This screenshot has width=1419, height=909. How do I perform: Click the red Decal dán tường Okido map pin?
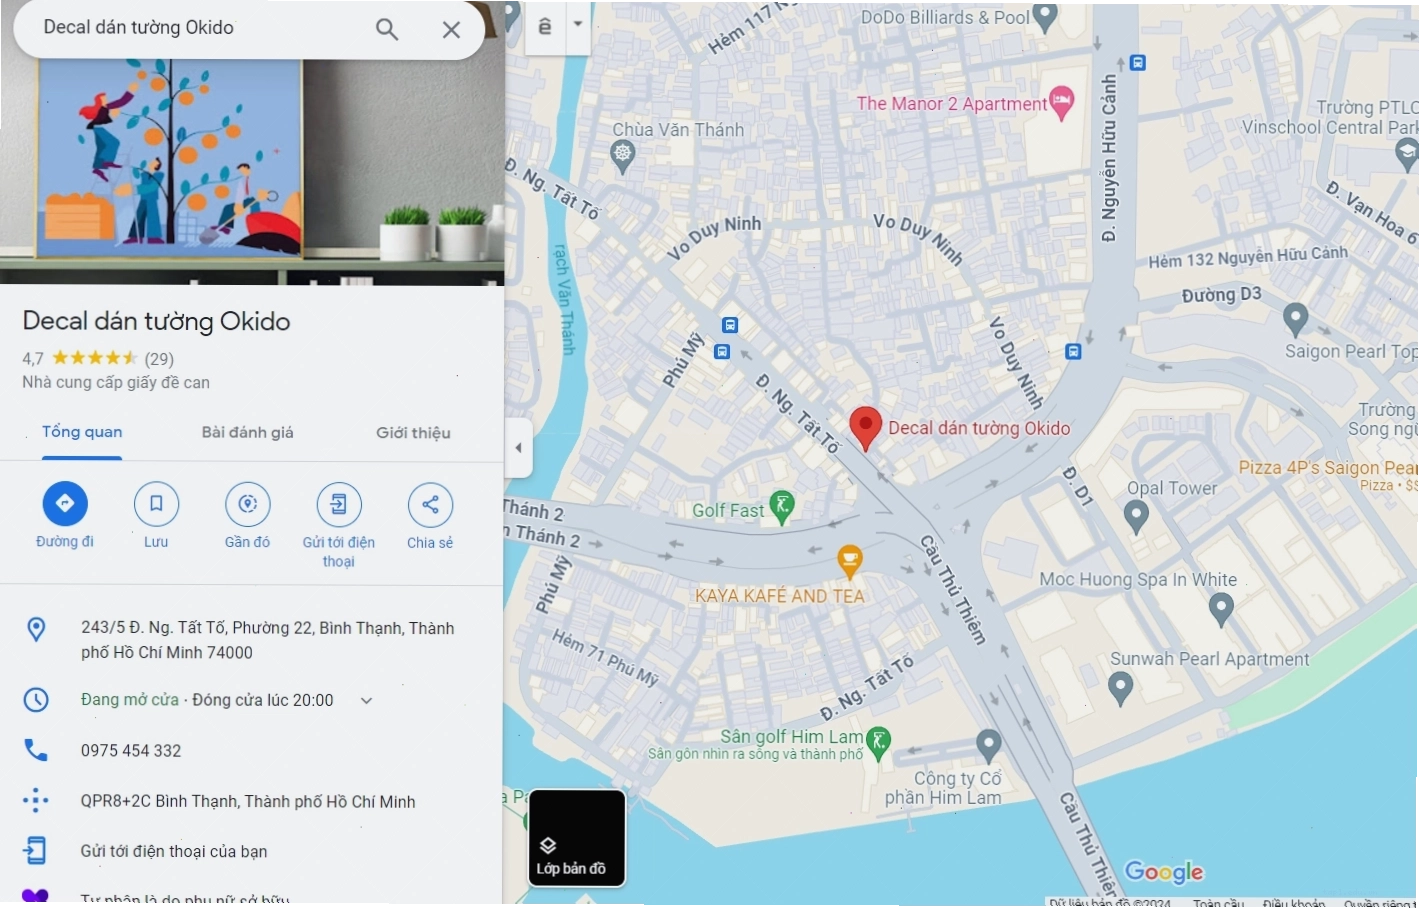click(x=865, y=428)
